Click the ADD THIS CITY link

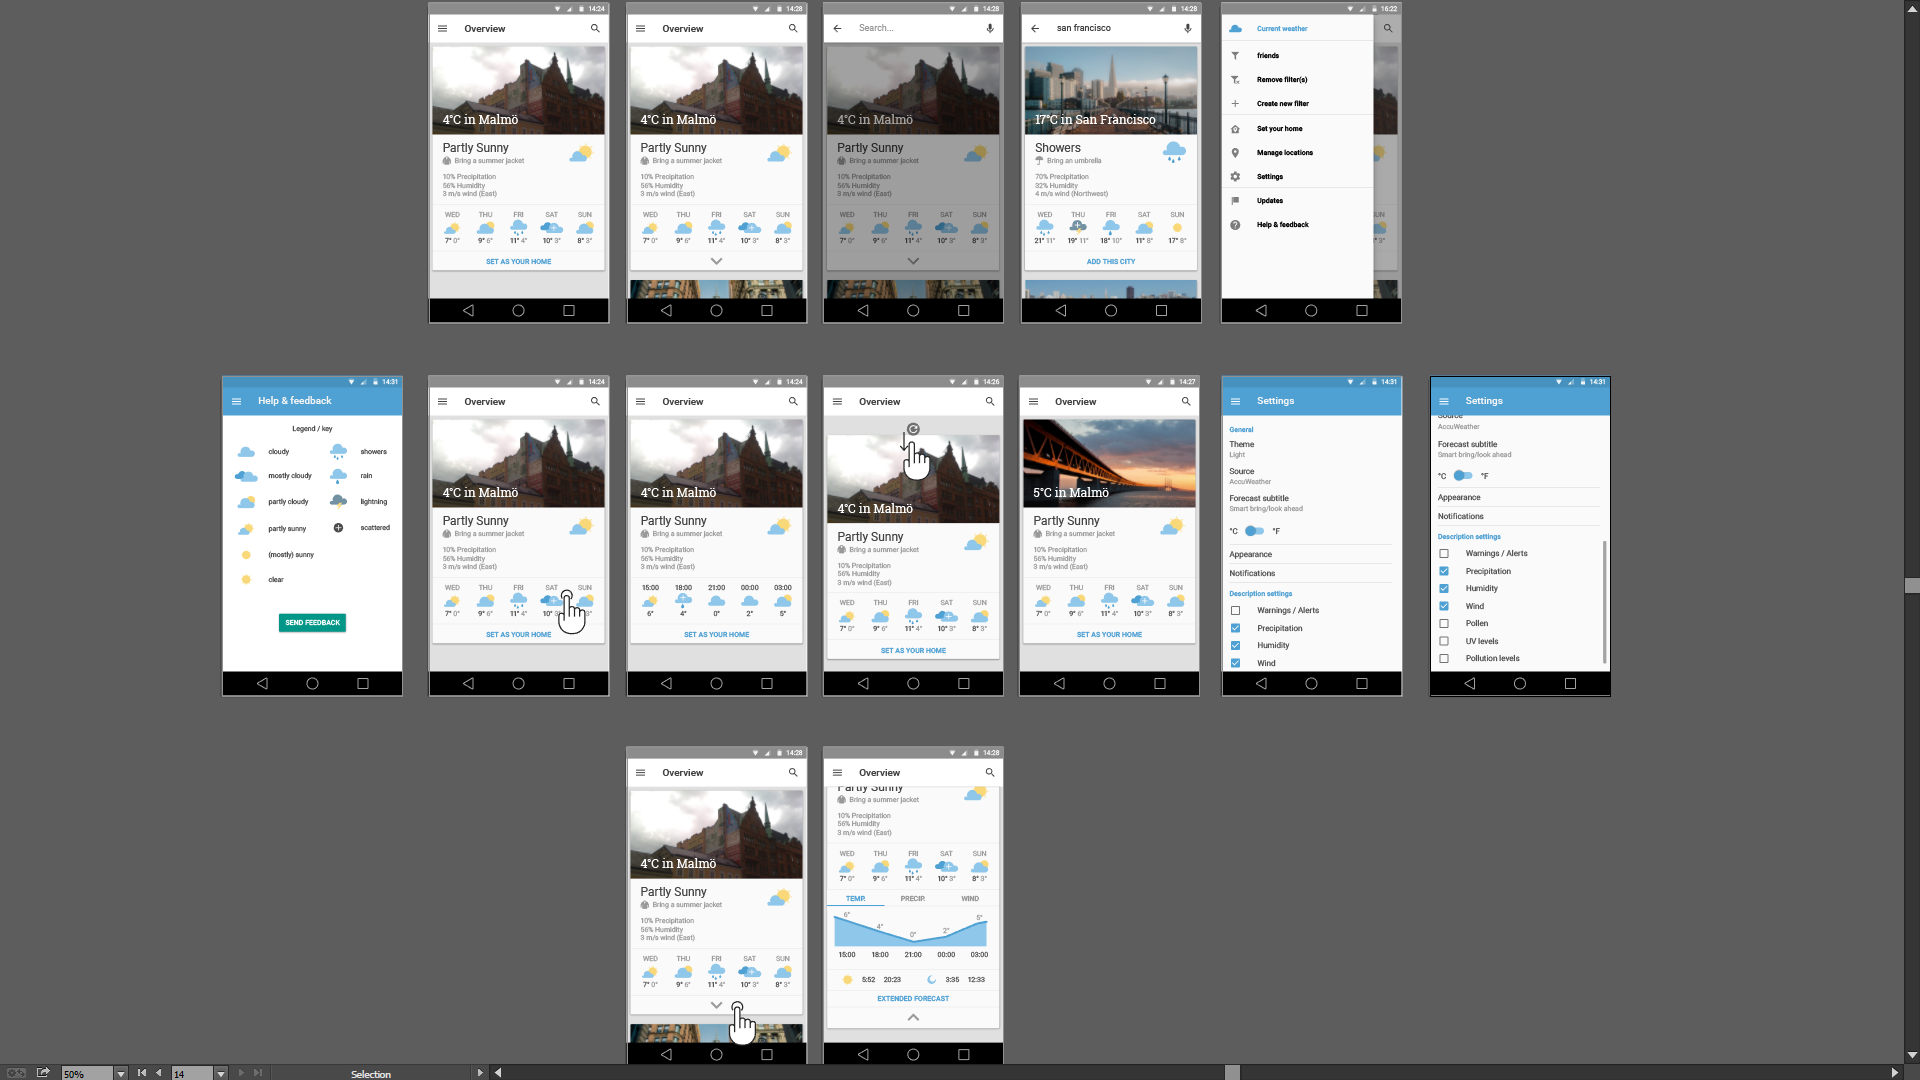point(1111,261)
